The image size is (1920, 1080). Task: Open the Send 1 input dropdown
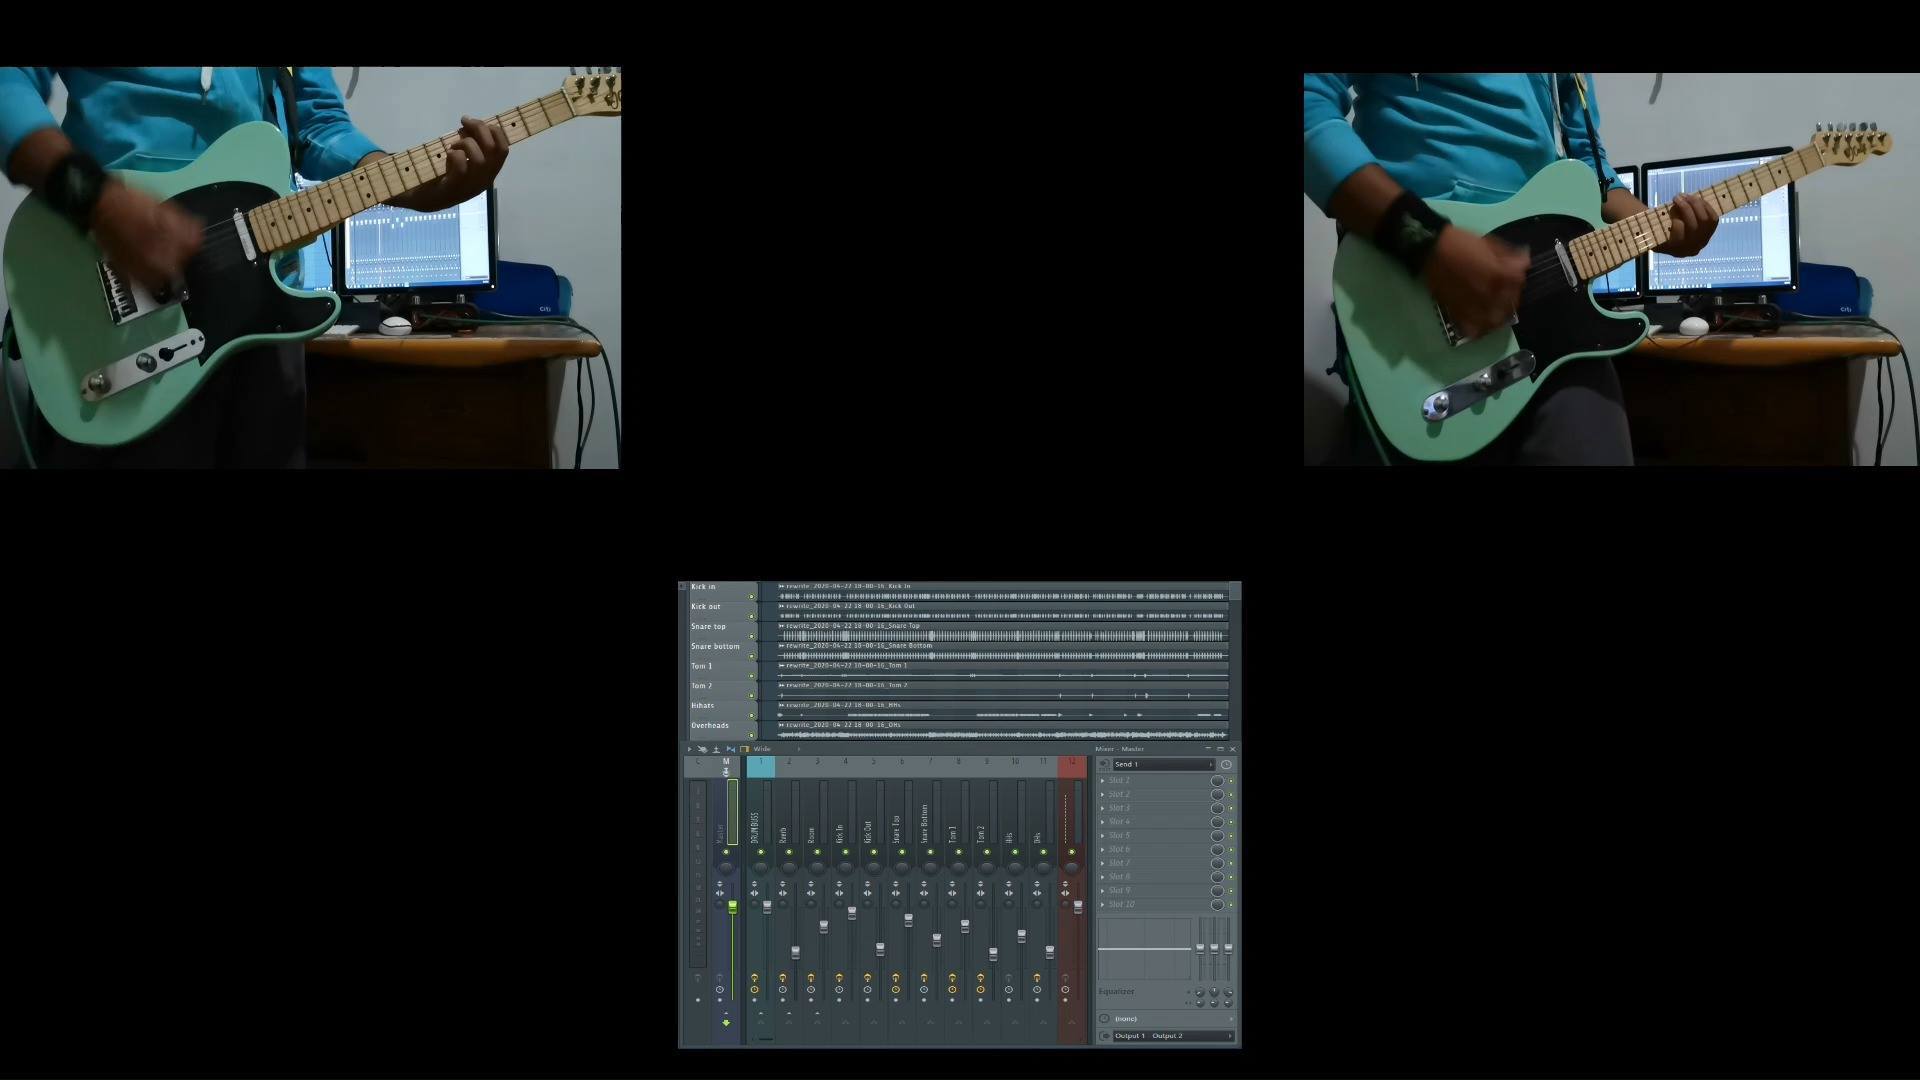1164,764
